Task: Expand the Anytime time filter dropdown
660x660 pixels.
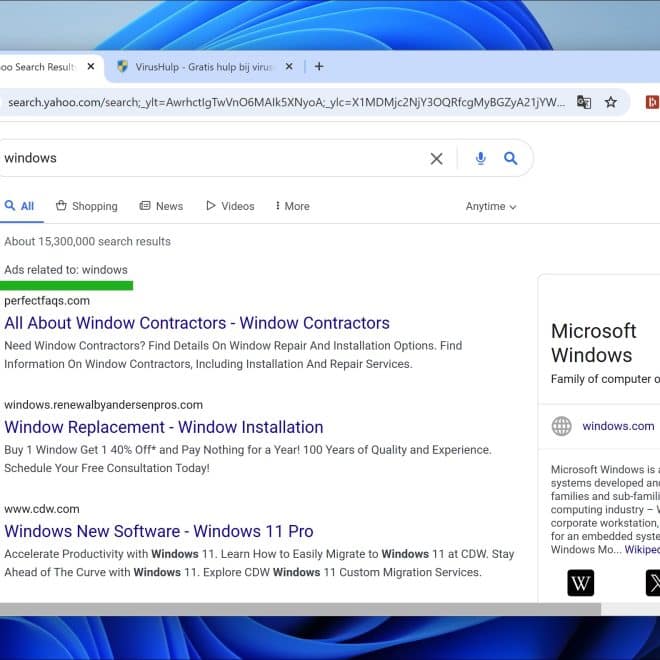Action: point(491,206)
